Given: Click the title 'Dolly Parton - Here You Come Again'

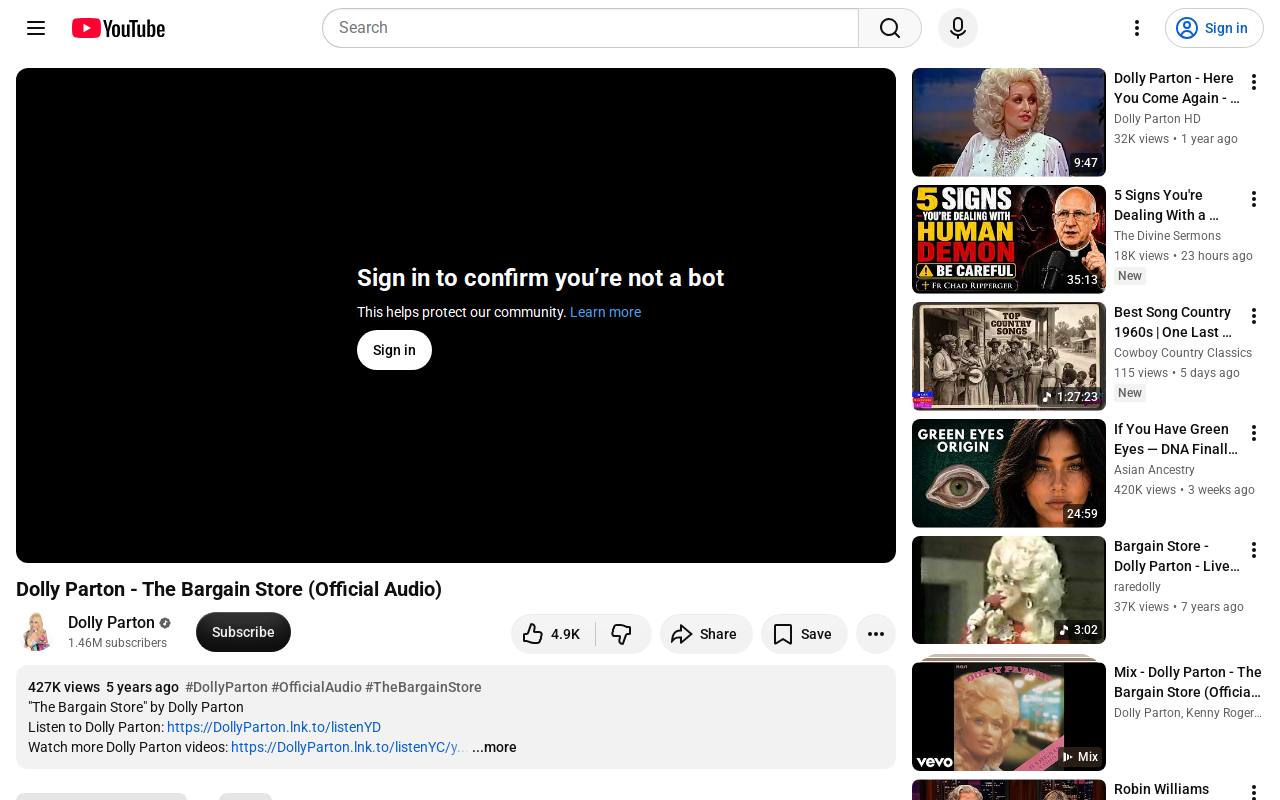Looking at the screenshot, I should click(1177, 88).
